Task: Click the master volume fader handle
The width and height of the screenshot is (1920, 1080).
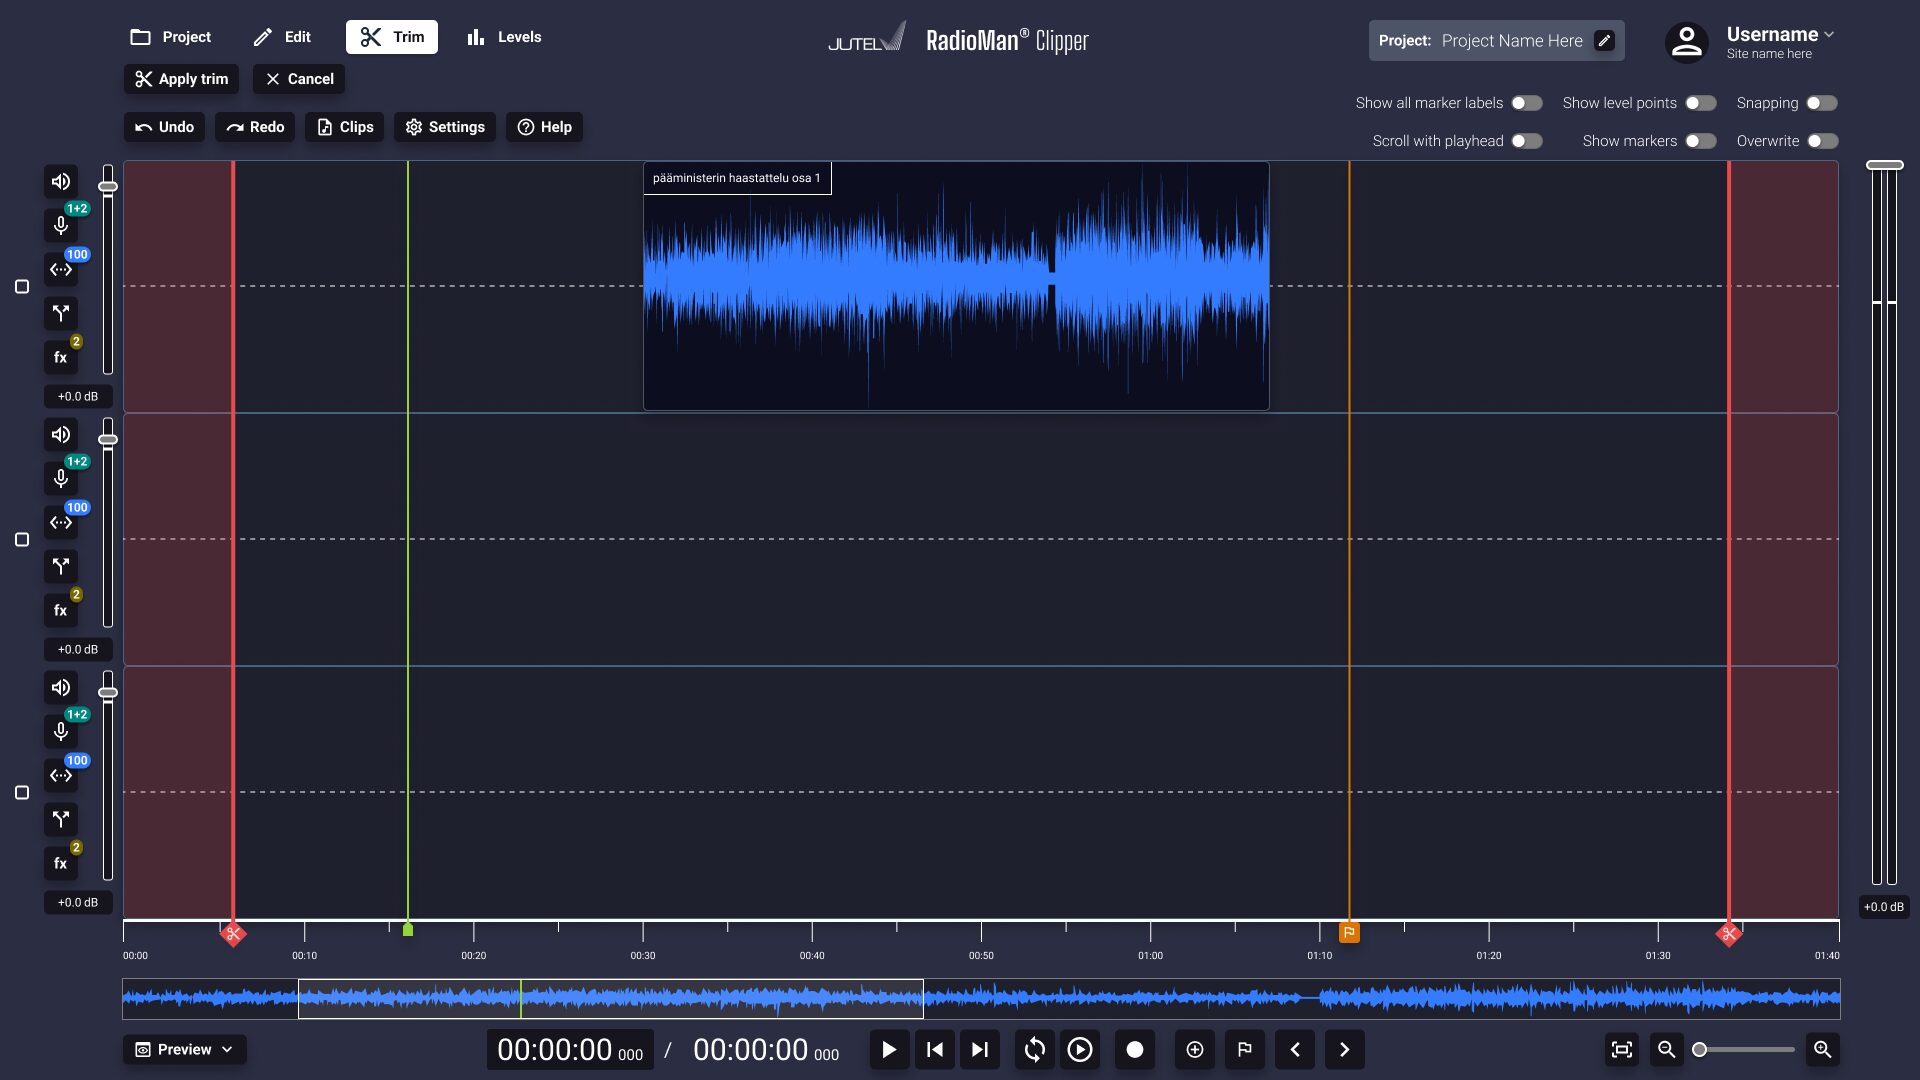Action: (x=1885, y=165)
